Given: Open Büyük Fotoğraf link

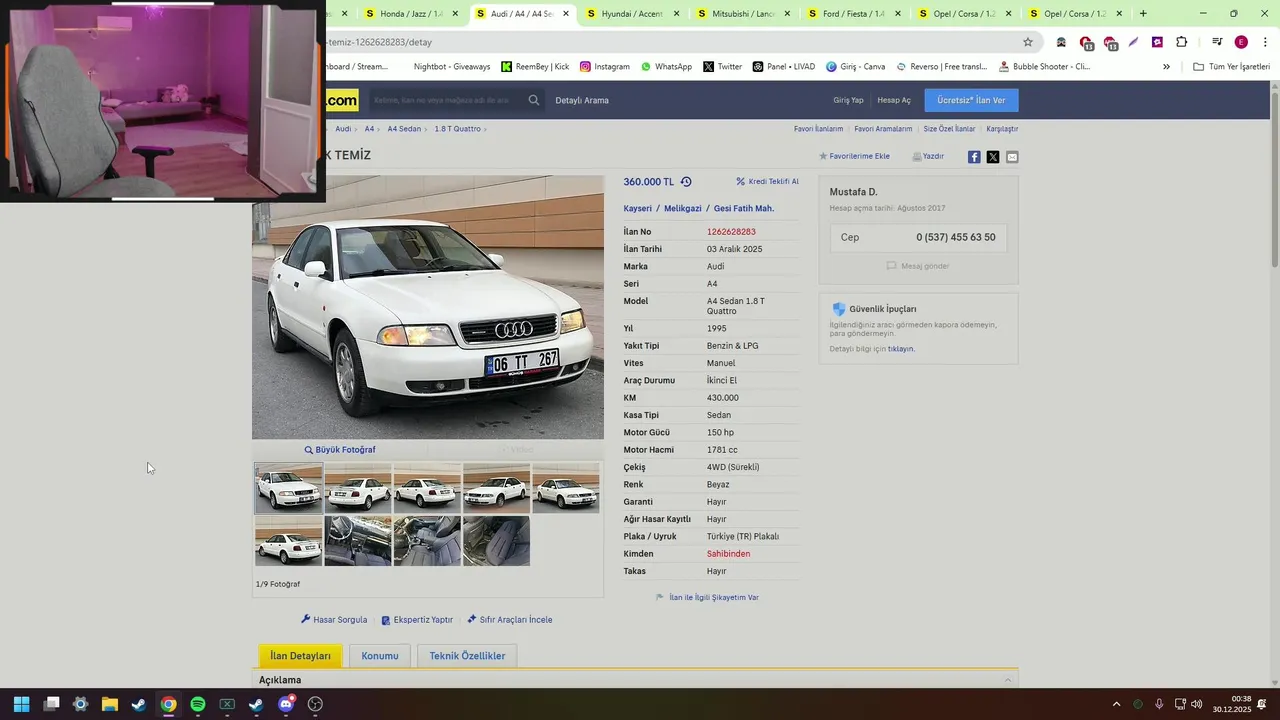Looking at the screenshot, I should 340,450.
